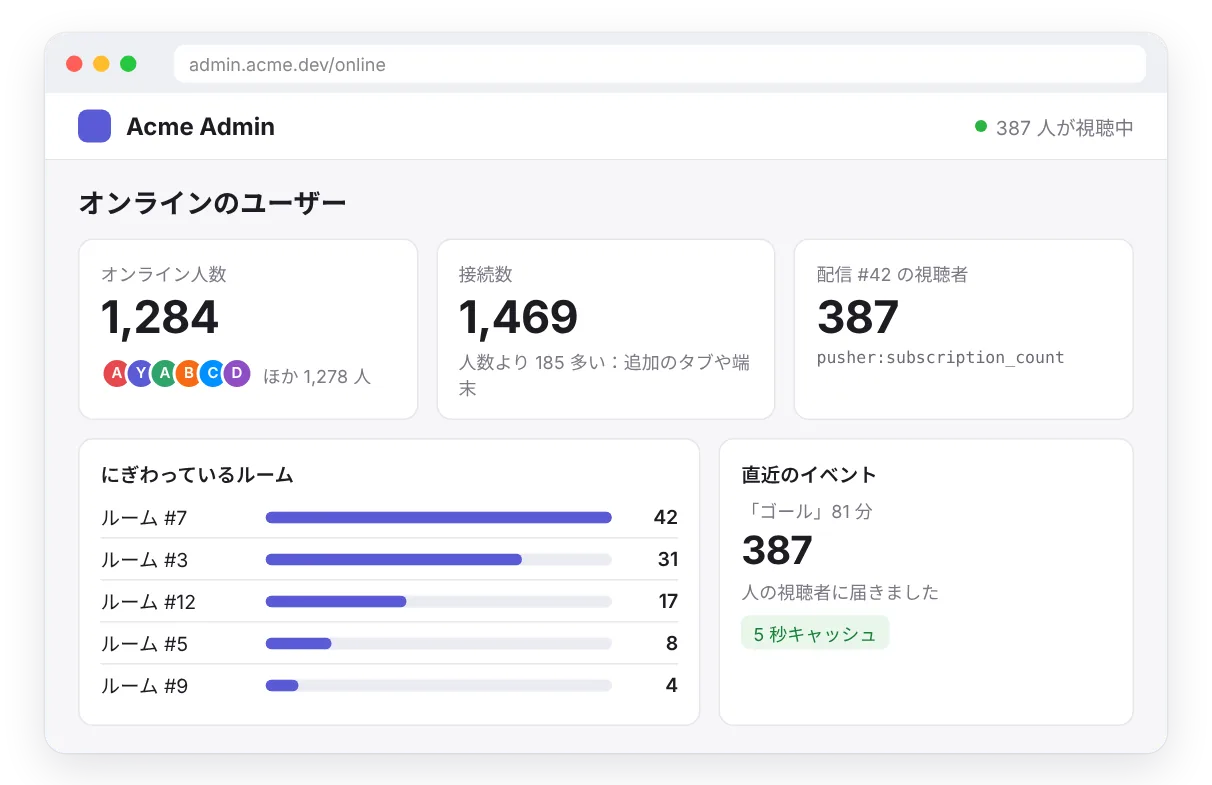Click the Acme Admin title text

pyautogui.click(x=200, y=127)
